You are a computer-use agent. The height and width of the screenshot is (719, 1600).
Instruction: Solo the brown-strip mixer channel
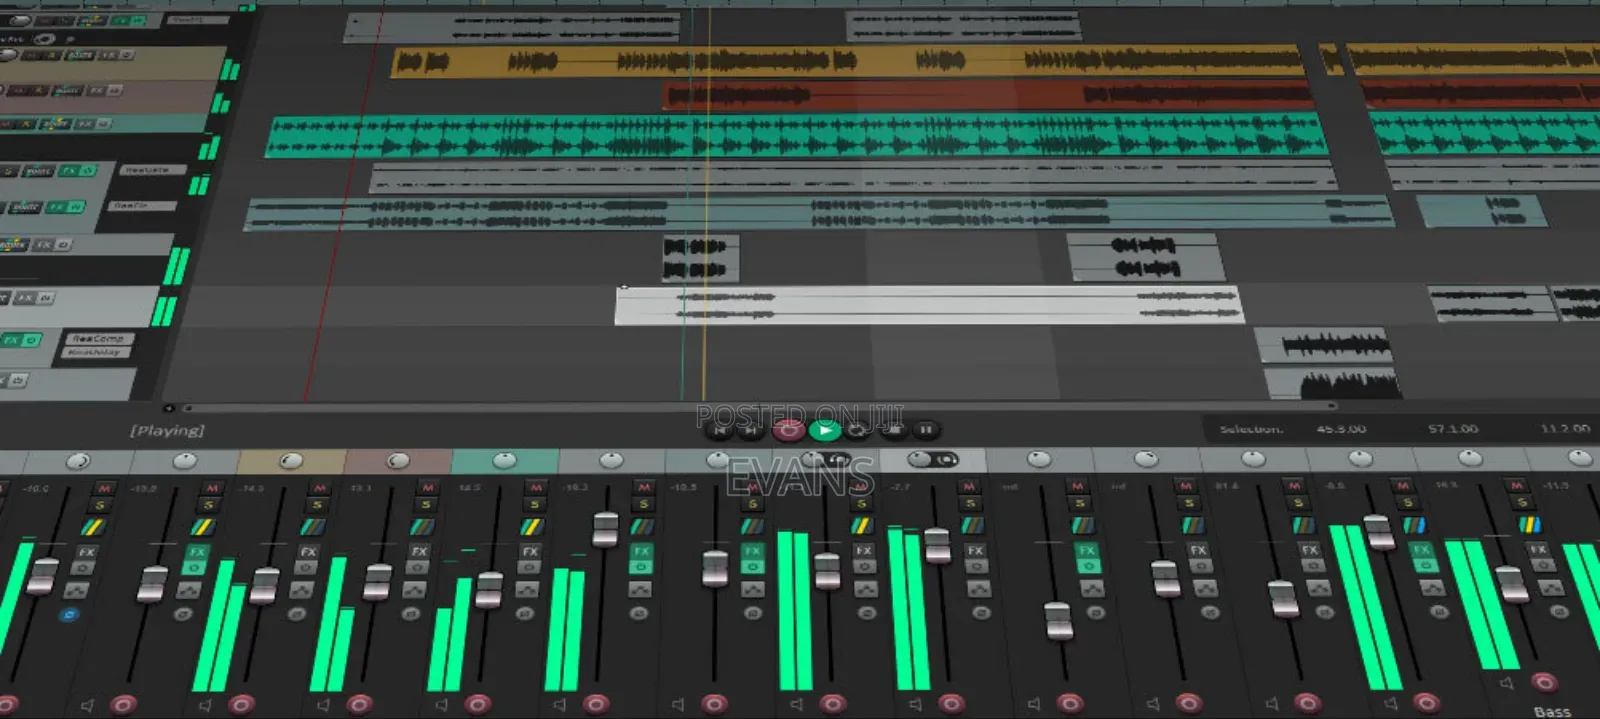point(426,504)
